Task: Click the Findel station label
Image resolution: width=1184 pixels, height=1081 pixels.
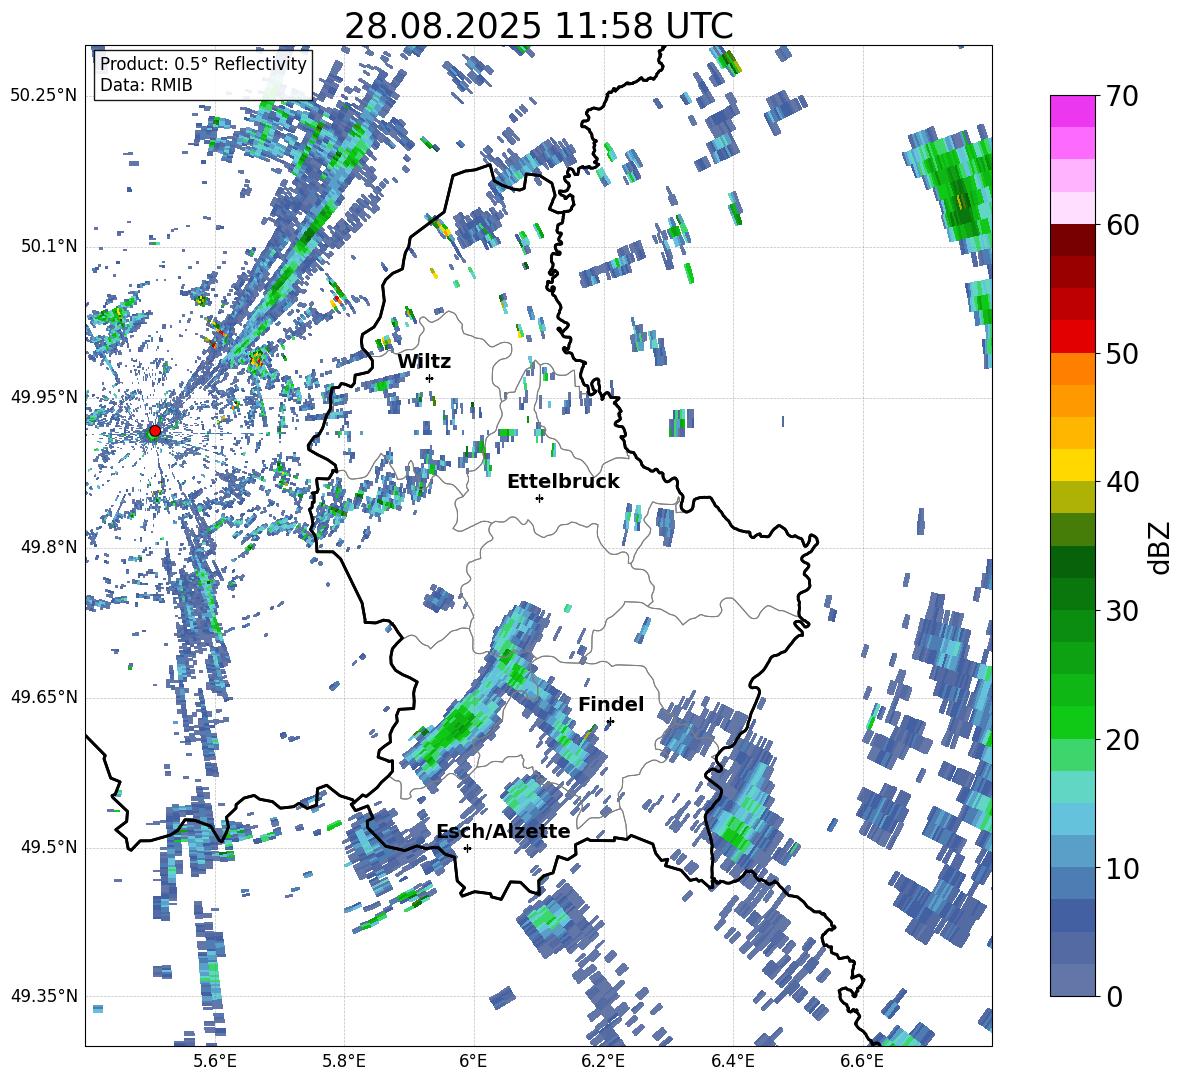Action: [x=611, y=704]
